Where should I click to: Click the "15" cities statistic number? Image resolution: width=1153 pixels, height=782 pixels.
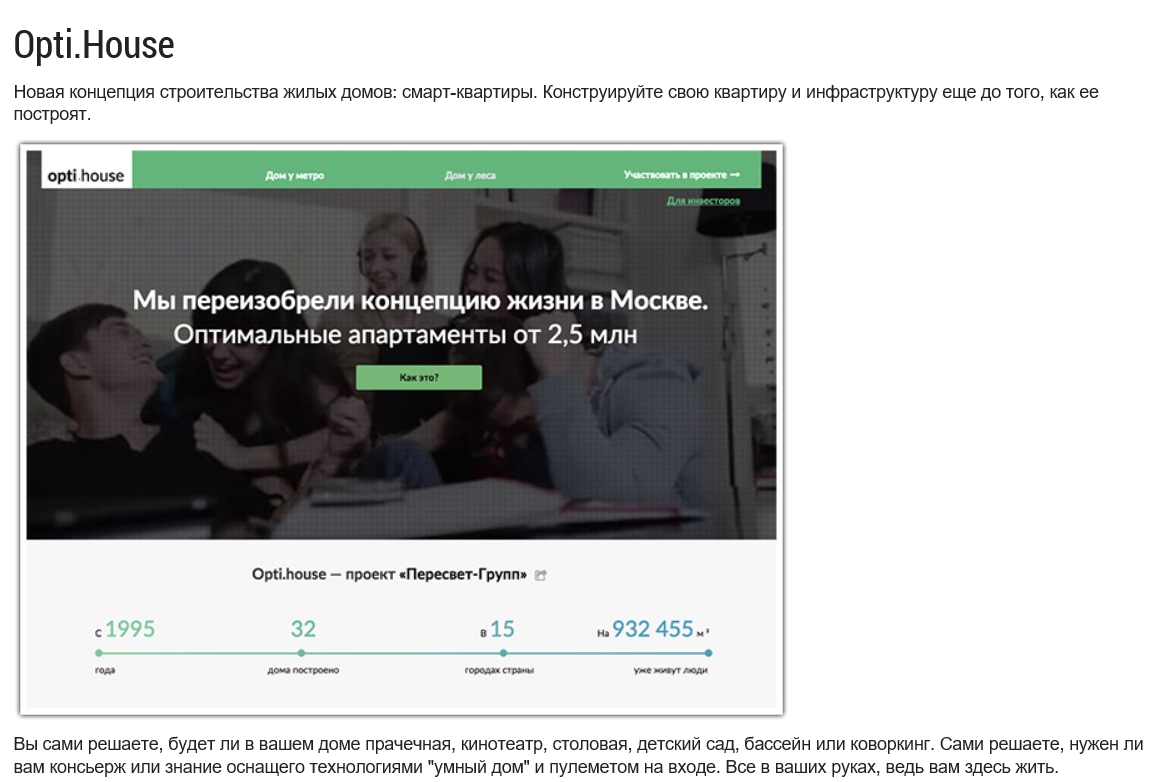coord(502,629)
